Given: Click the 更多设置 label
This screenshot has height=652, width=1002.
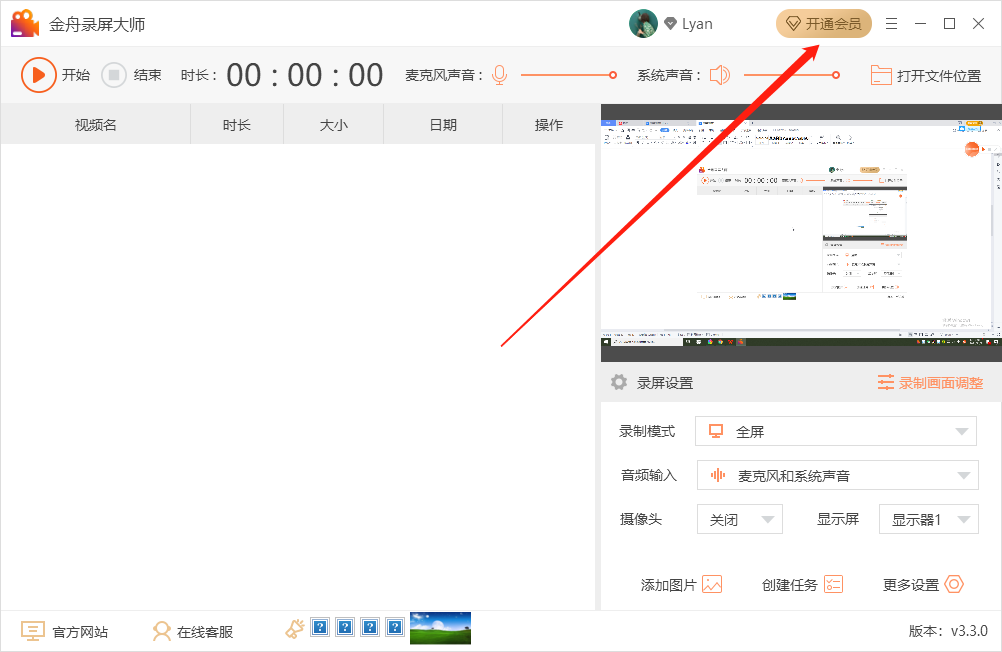Looking at the screenshot, I should tap(911, 585).
